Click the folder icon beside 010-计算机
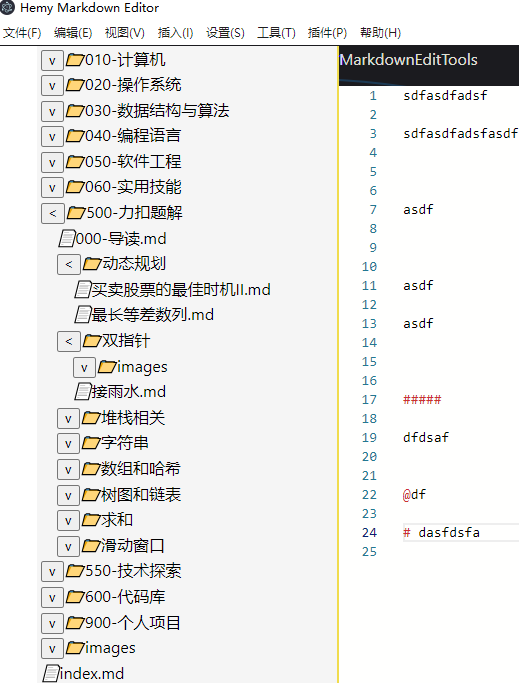519x683 pixels. click(x=75, y=60)
